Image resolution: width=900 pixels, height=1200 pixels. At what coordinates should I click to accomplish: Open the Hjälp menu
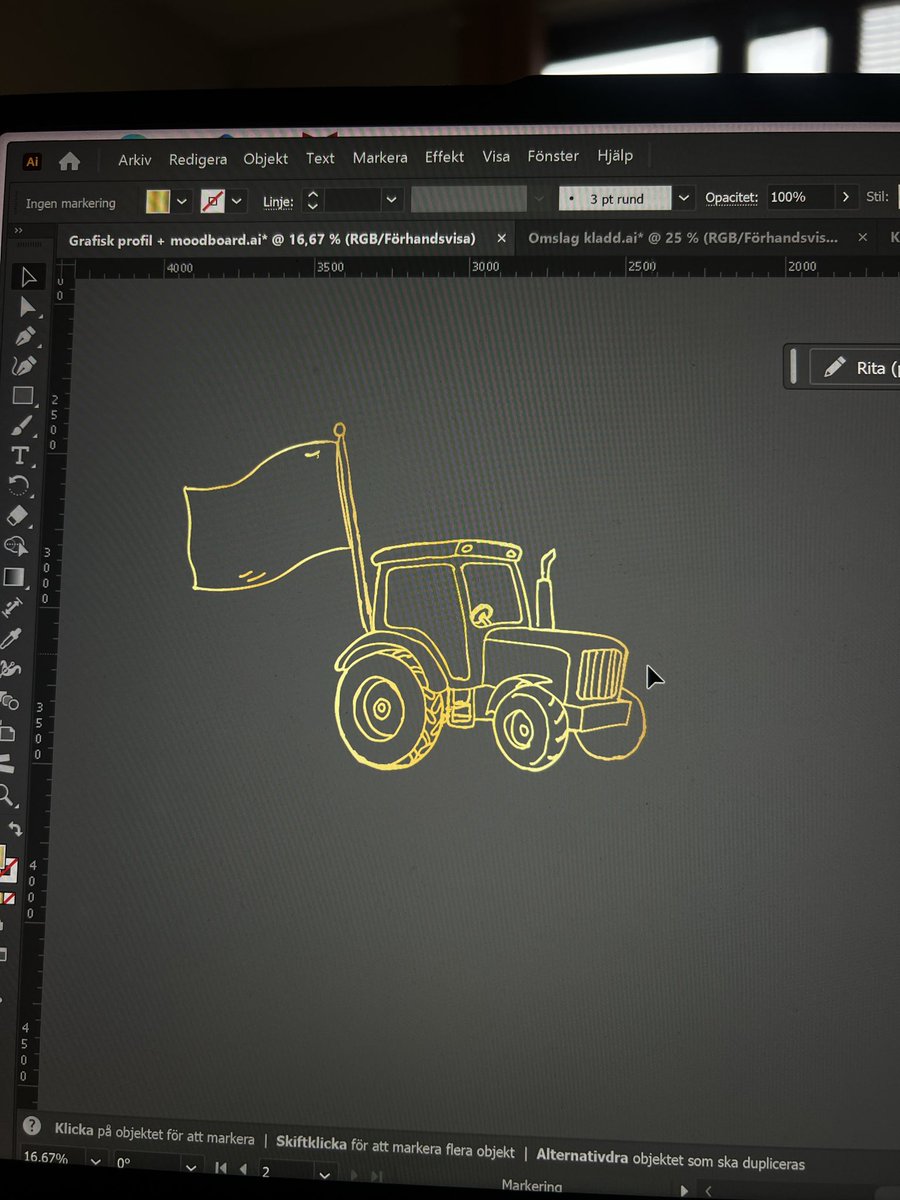[x=615, y=156]
